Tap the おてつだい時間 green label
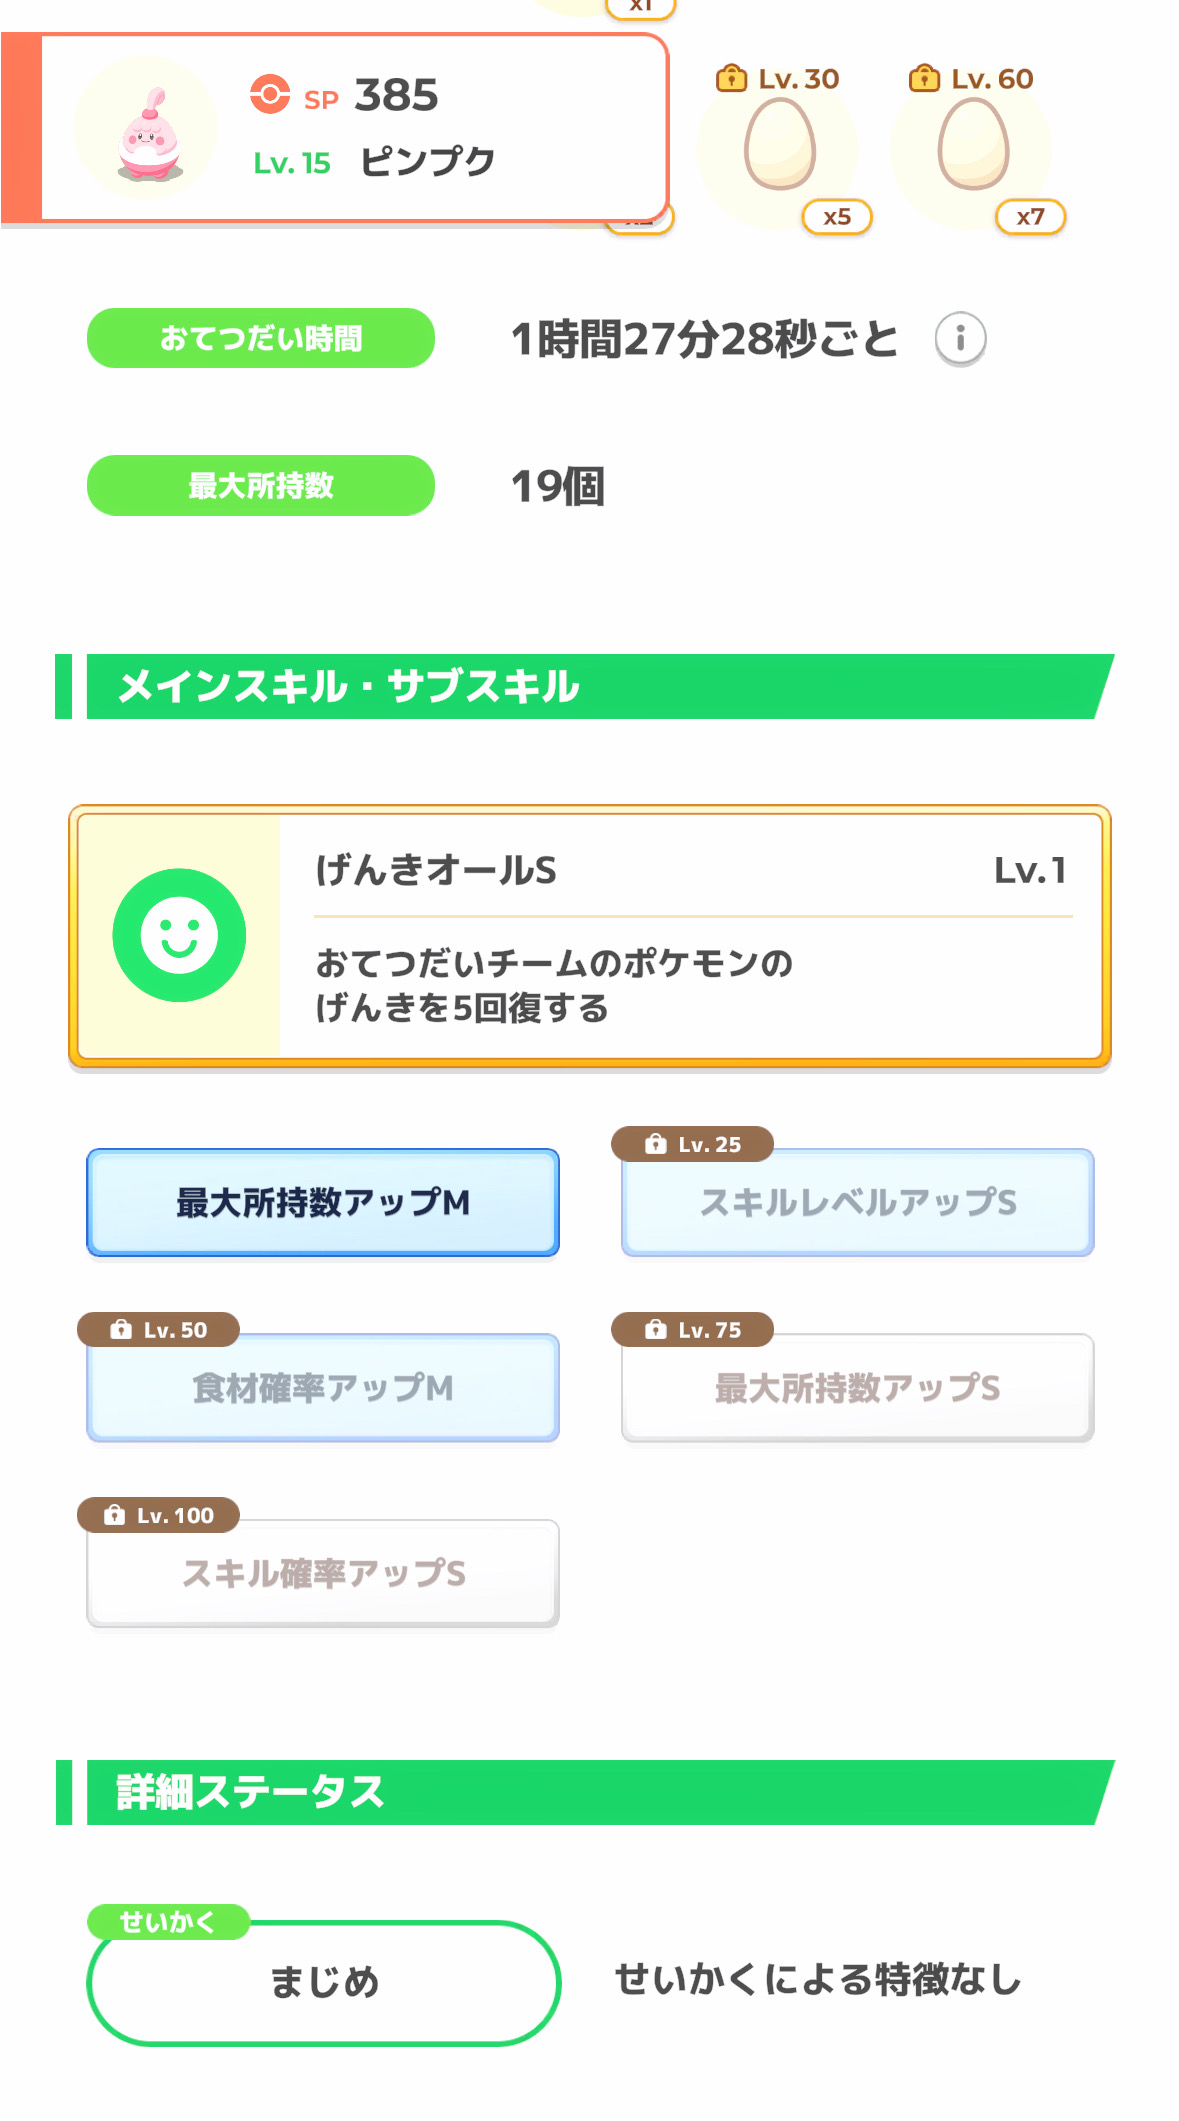The width and height of the screenshot is (1179, 2121). pos(261,338)
